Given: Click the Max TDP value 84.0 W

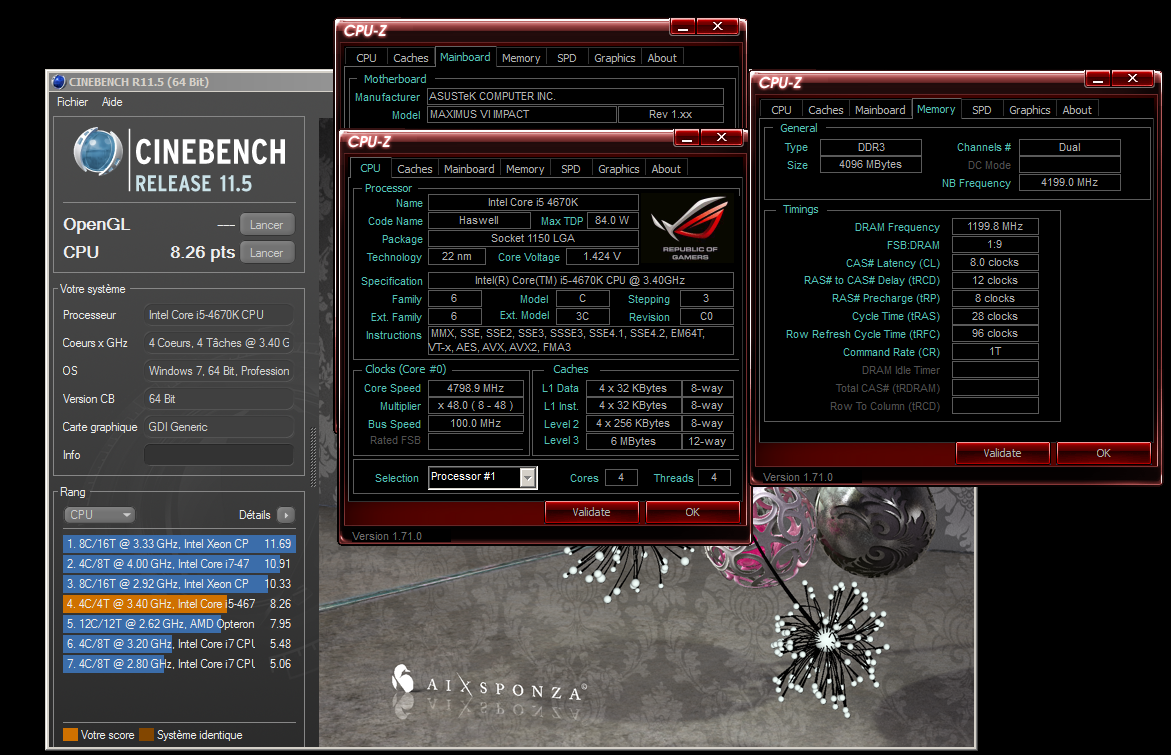Looking at the screenshot, I should coord(613,220).
